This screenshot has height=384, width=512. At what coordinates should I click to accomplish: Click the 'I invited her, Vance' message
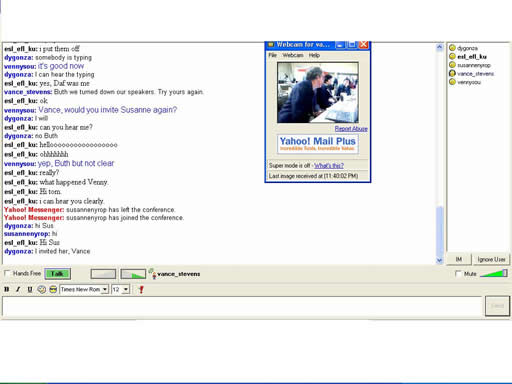pyautogui.click(x=62, y=251)
